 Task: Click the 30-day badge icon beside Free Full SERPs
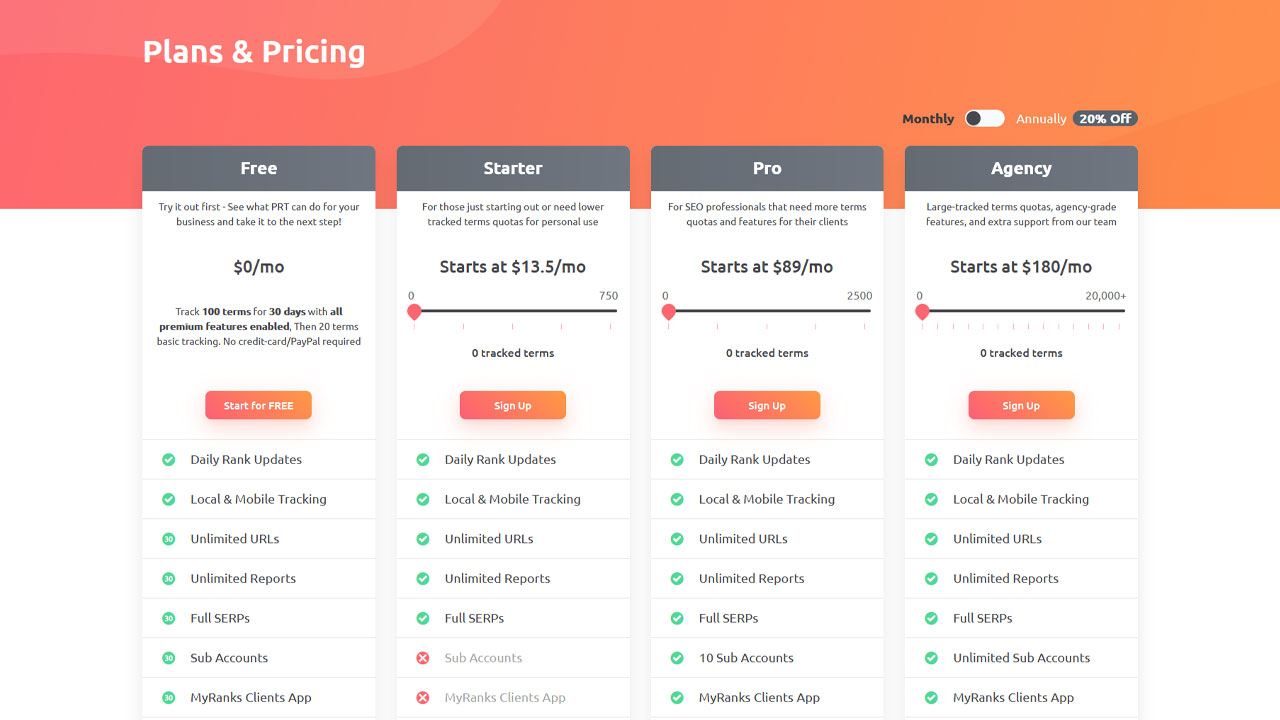click(x=169, y=618)
